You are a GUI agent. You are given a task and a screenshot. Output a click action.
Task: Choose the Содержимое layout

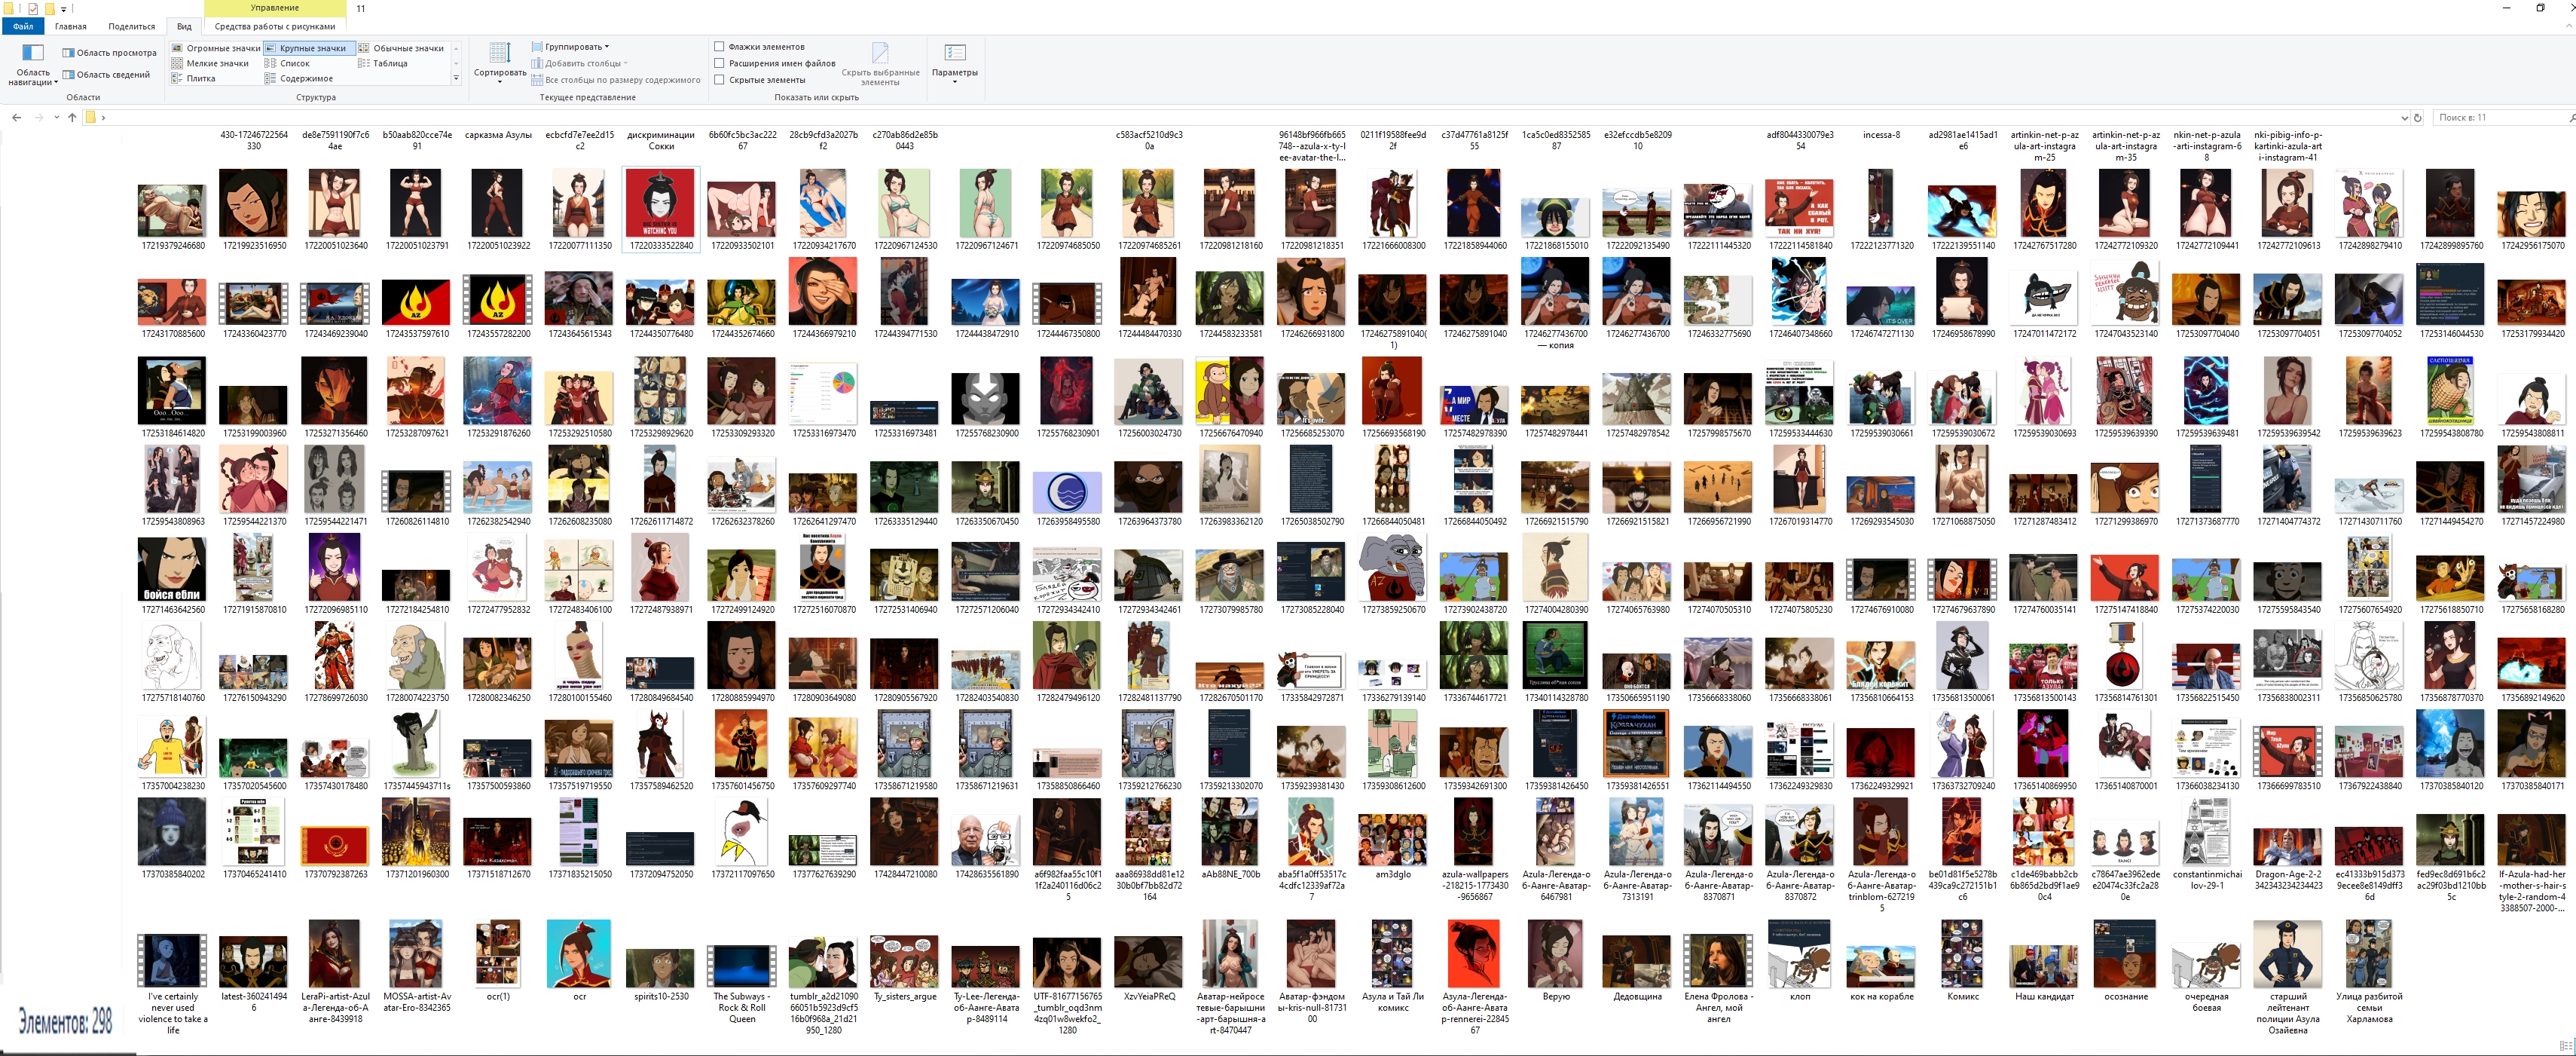point(299,78)
